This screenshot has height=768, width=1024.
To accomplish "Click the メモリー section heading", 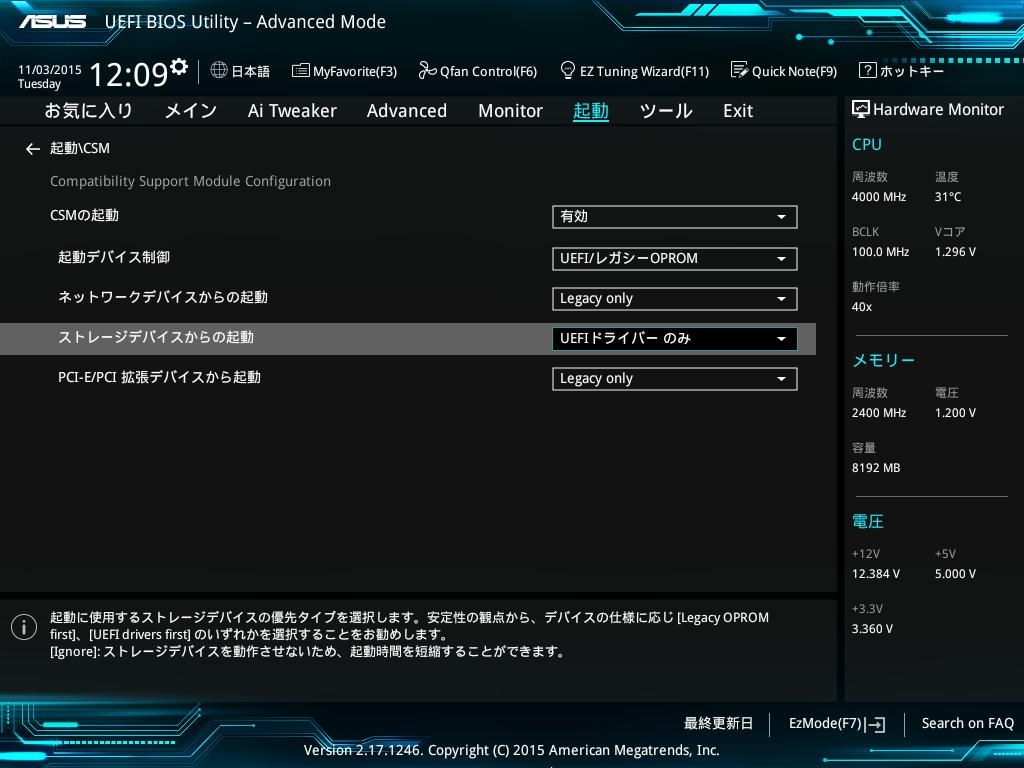I will click(883, 360).
